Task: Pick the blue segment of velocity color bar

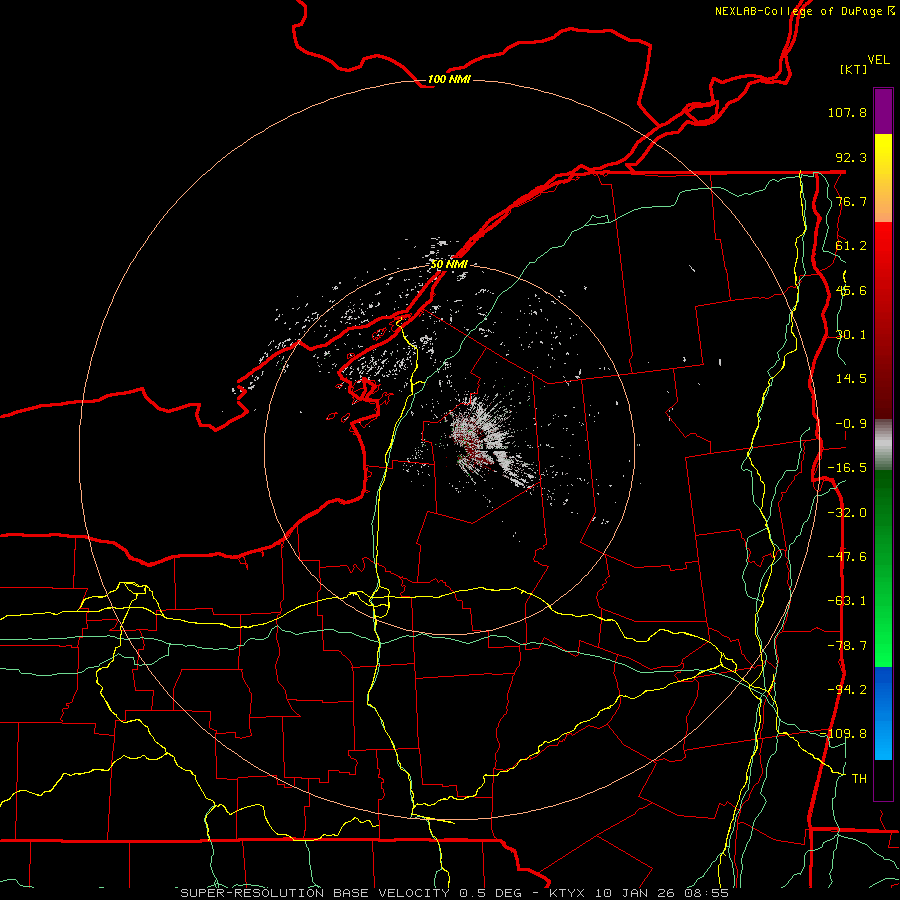Action: tap(883, 713)
